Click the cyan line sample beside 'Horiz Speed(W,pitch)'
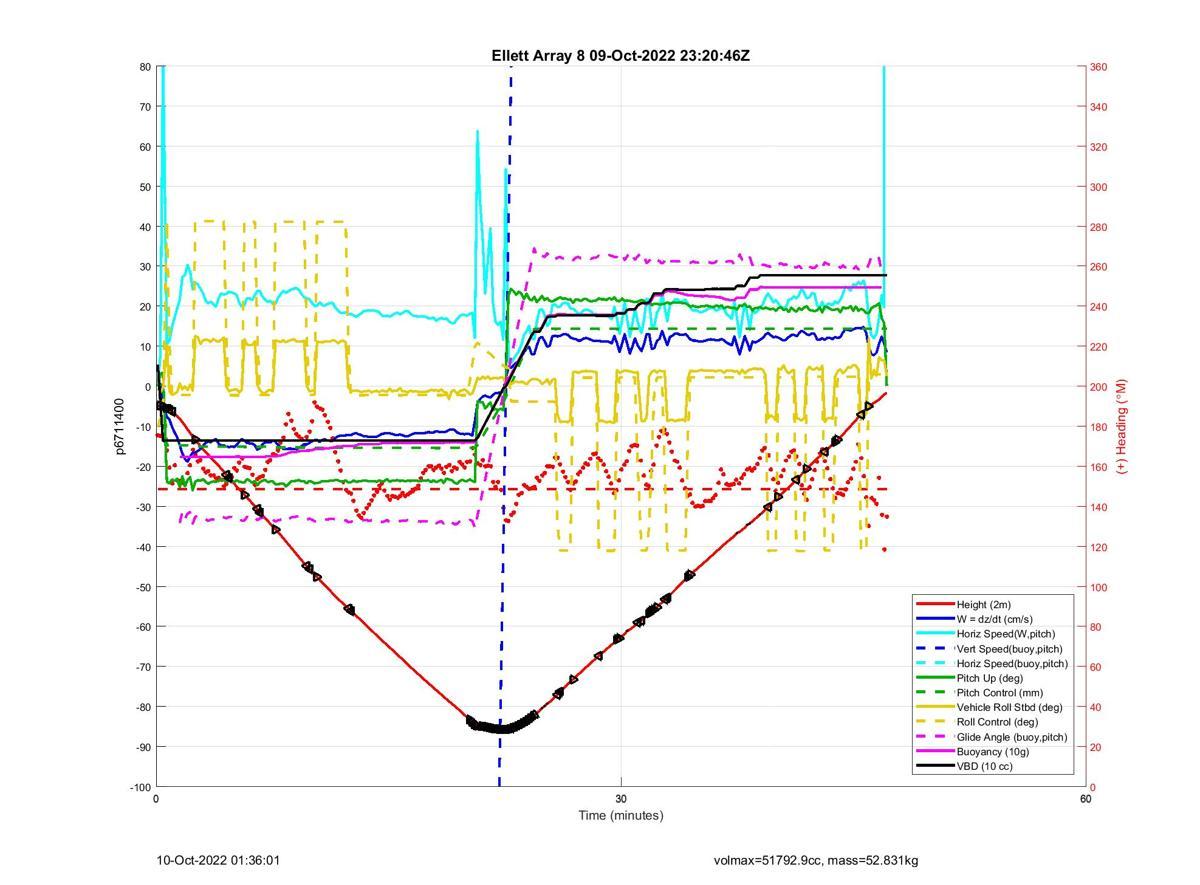 [x=935, y=634]
